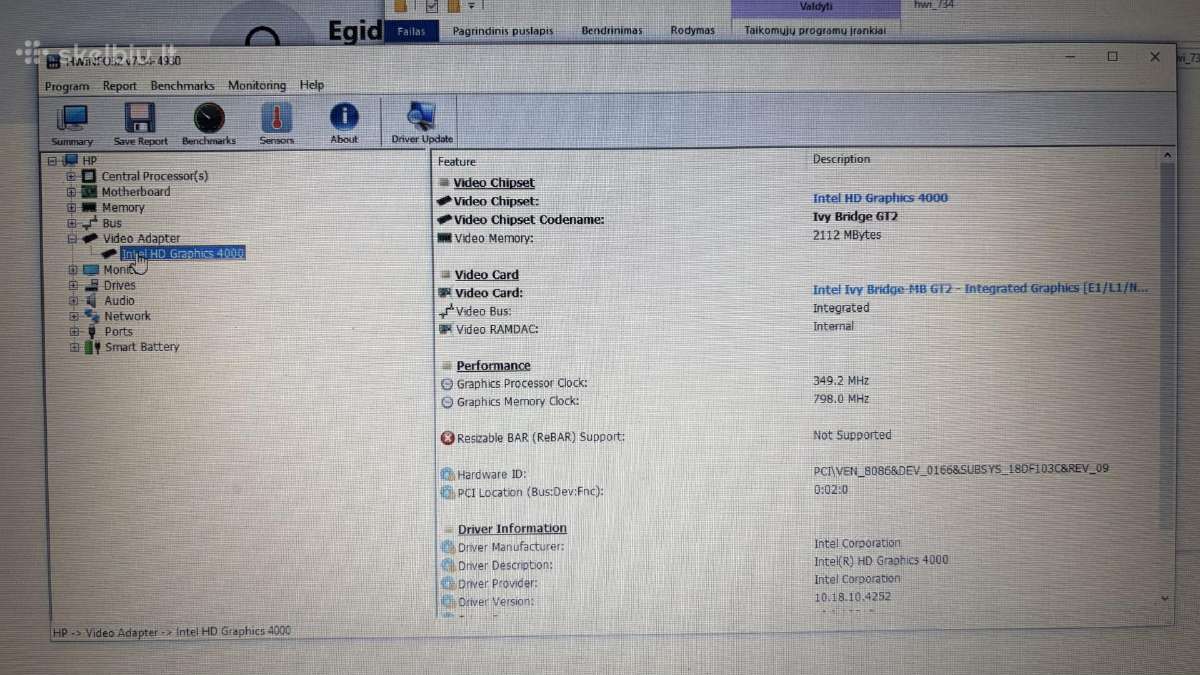
Task: Open the Failas tab in background window
Action: [x=411, y=31]
